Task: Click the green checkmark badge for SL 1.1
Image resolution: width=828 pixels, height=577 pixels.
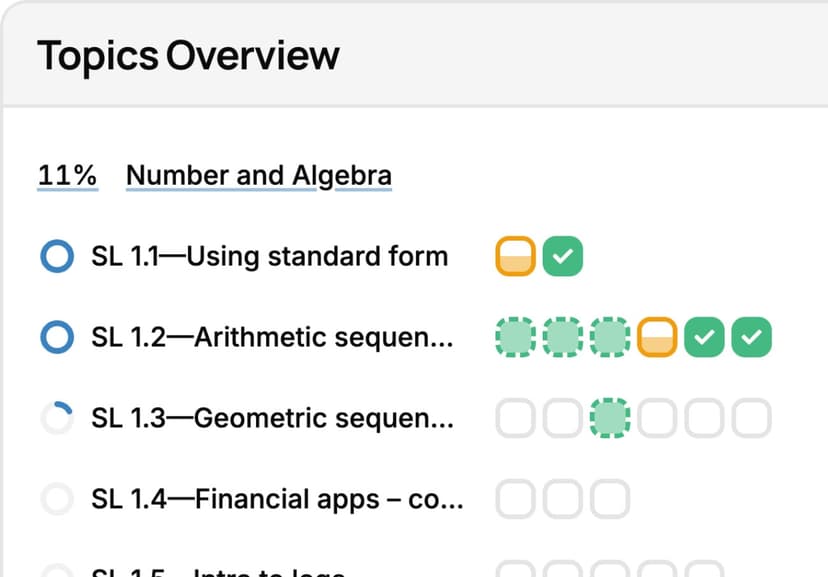Action: click(x=562, y=256)
